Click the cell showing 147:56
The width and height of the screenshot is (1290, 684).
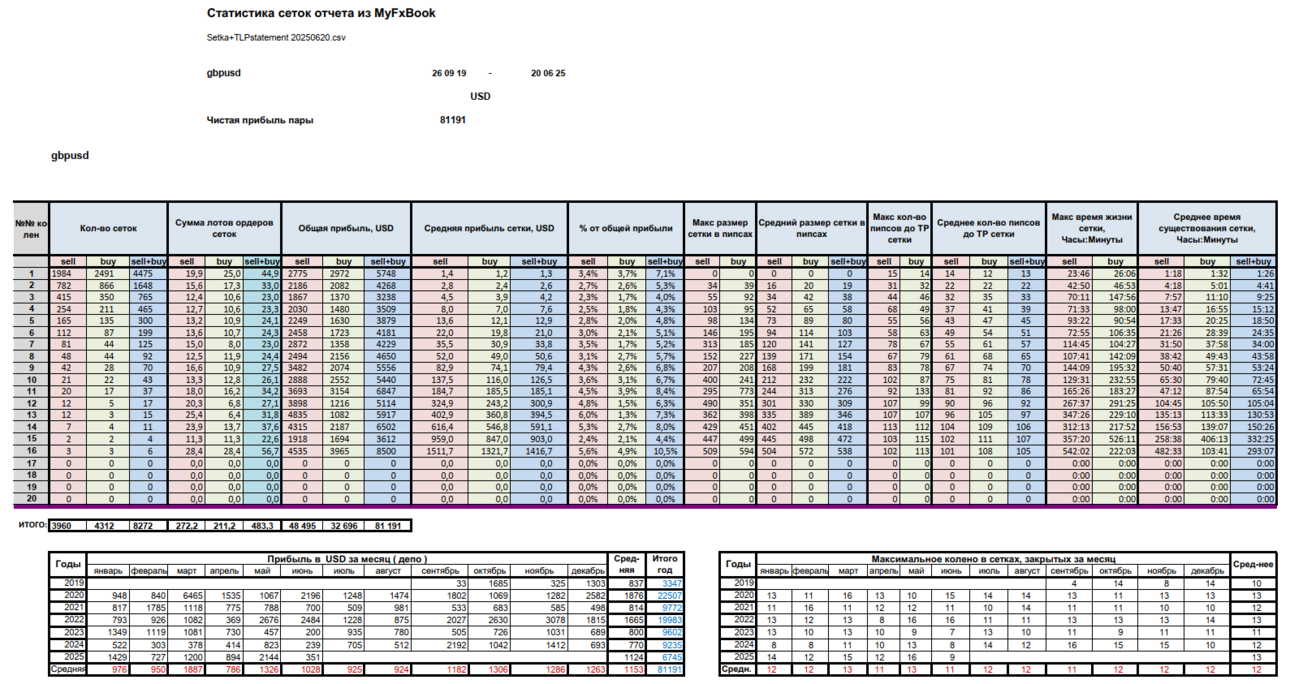coord(1115,297)
